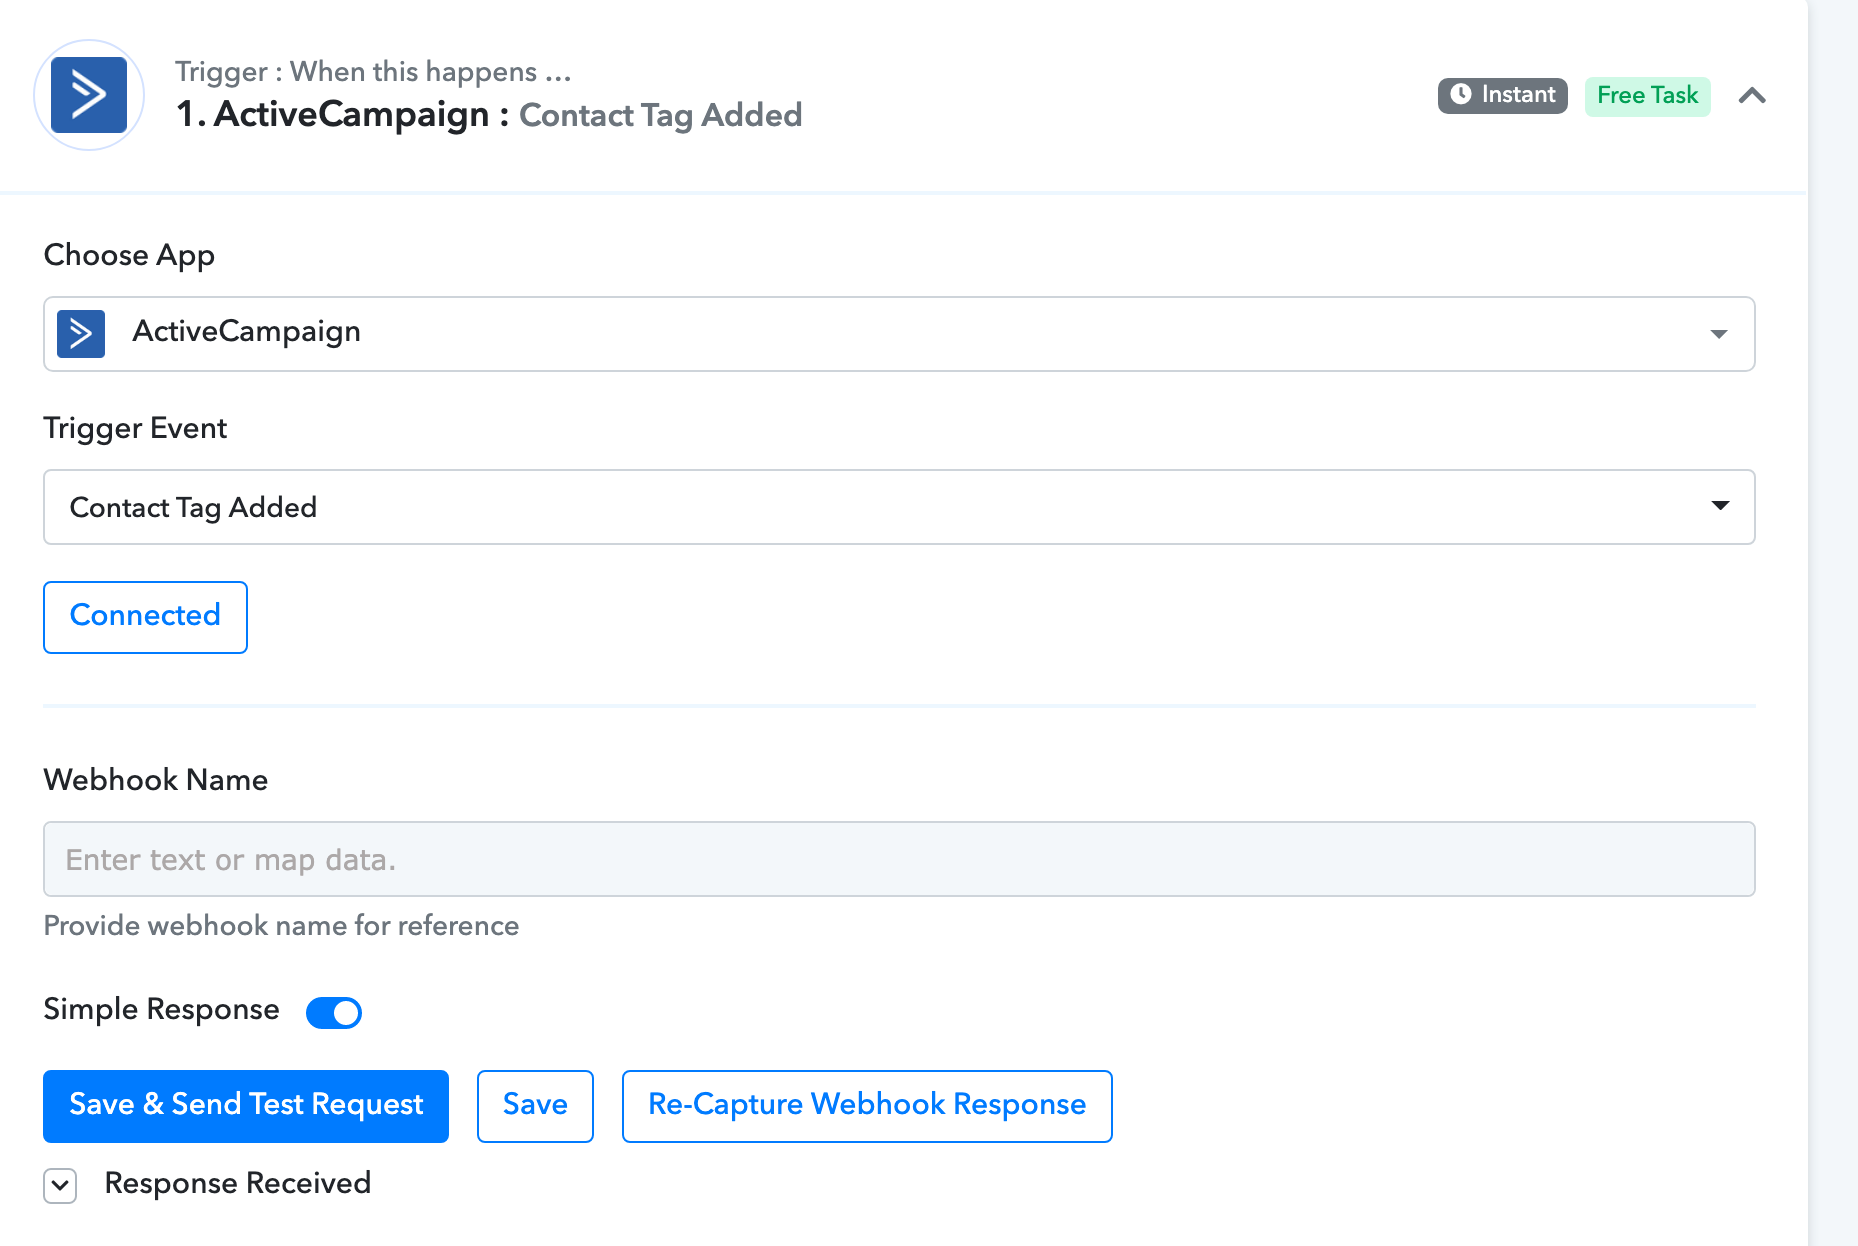Viewport: 1858px width, 1246px height.
Task: Click Re-Capture Webhook Response button
Action: [x=867, y=1106]
